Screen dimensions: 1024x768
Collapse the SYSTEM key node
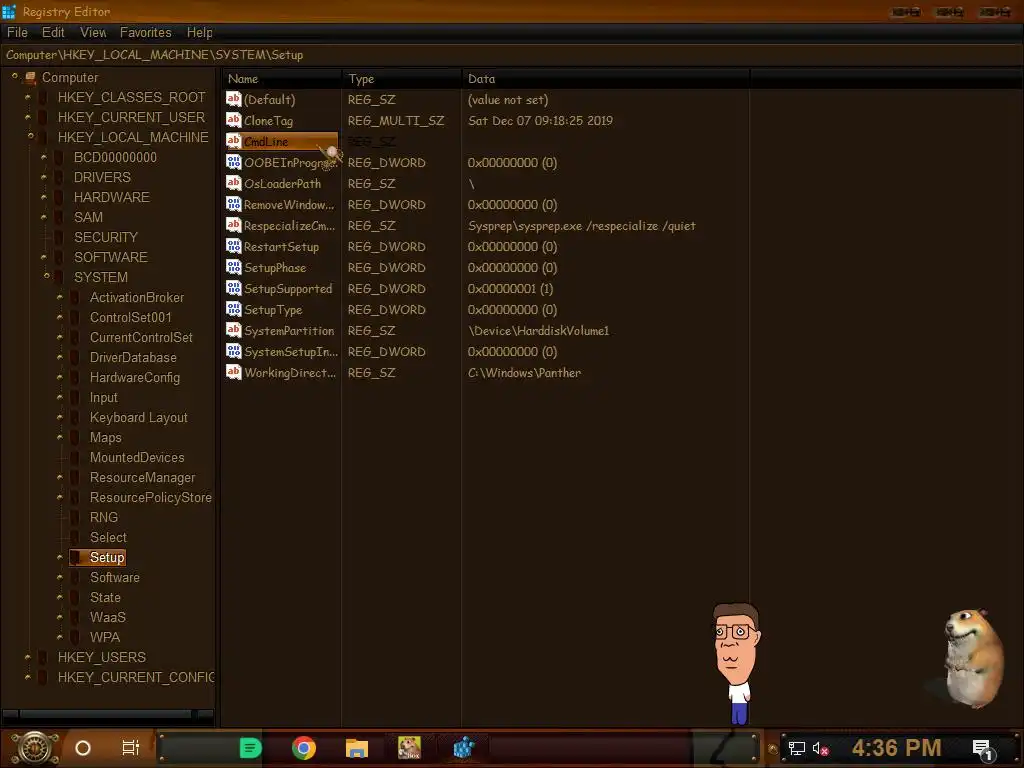(x=46, y=276)
